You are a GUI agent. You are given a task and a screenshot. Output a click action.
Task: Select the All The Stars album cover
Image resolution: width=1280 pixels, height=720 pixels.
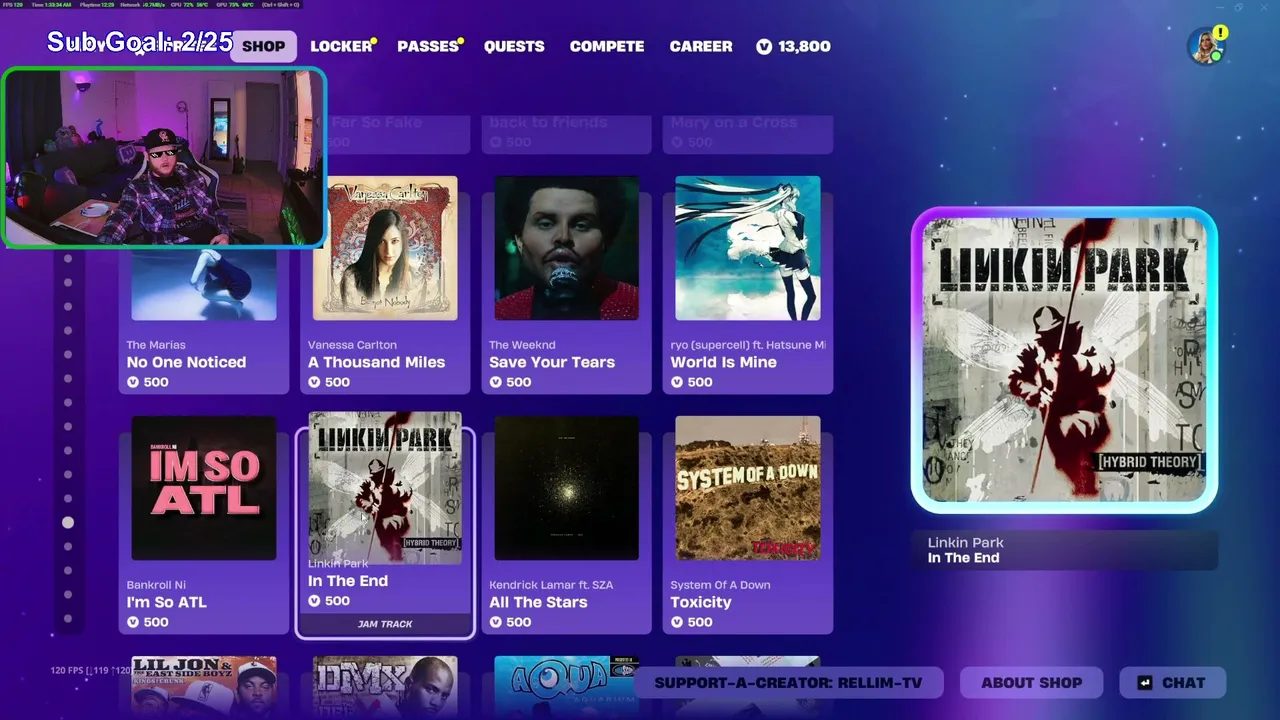point(566,488)
